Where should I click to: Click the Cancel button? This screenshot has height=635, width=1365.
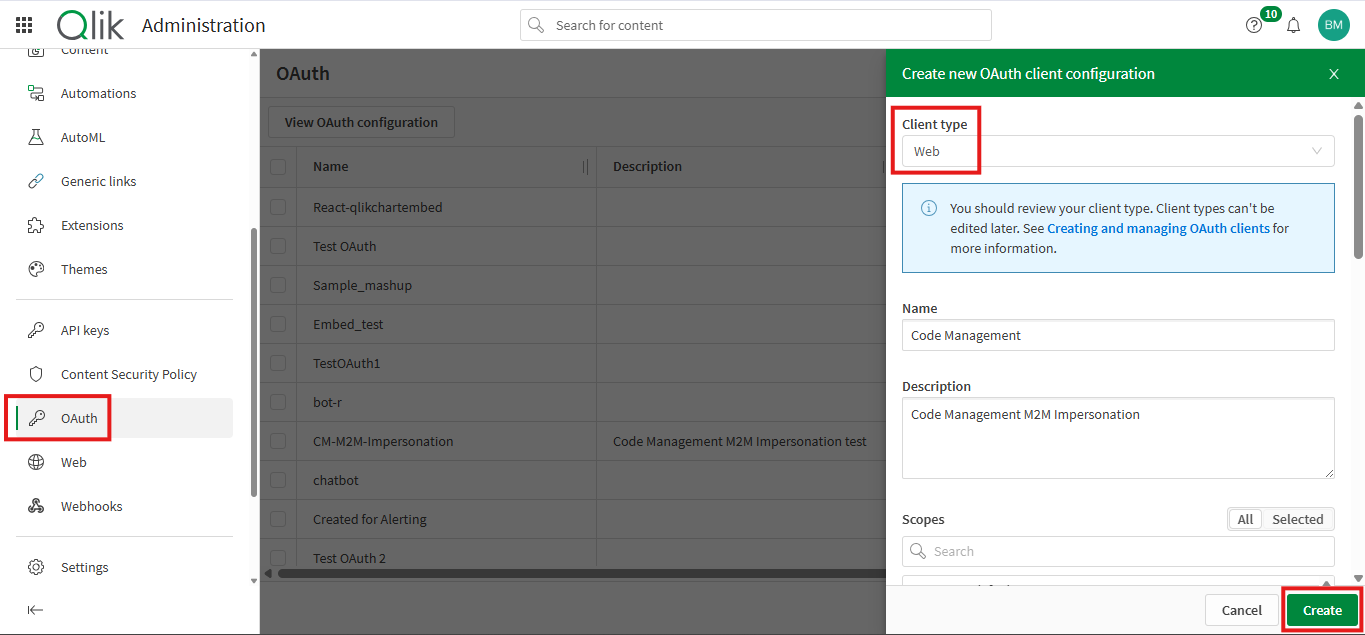[1242, 610]
